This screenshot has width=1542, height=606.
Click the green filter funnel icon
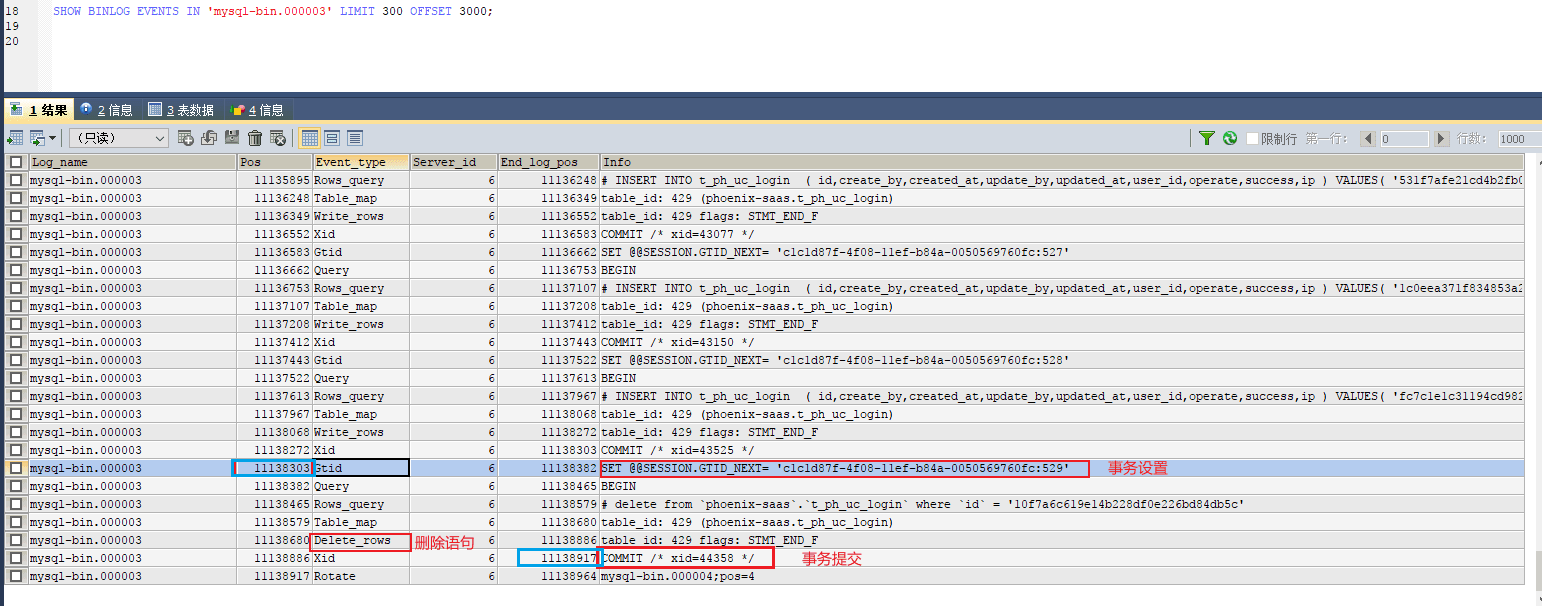click(x=1207, y=138)
